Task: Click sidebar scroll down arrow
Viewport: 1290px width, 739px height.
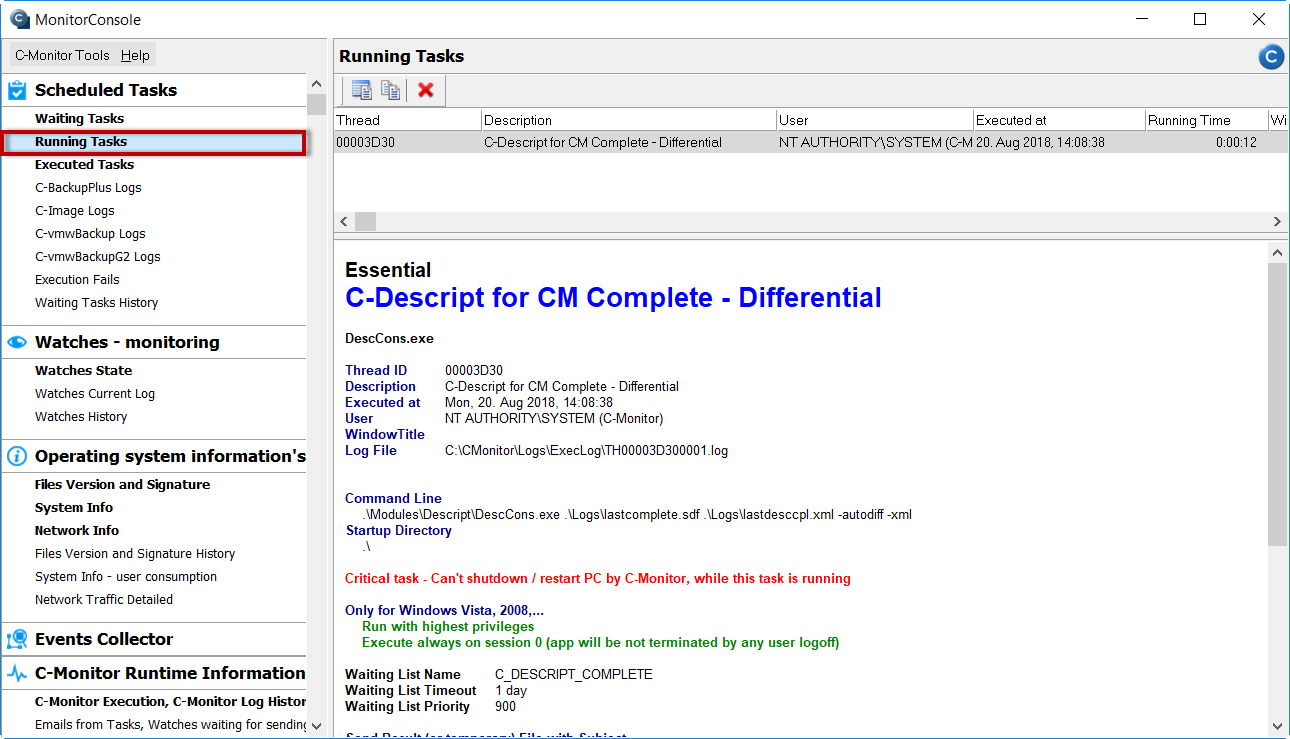Action: pyautogui.click(x=316, y=727)
